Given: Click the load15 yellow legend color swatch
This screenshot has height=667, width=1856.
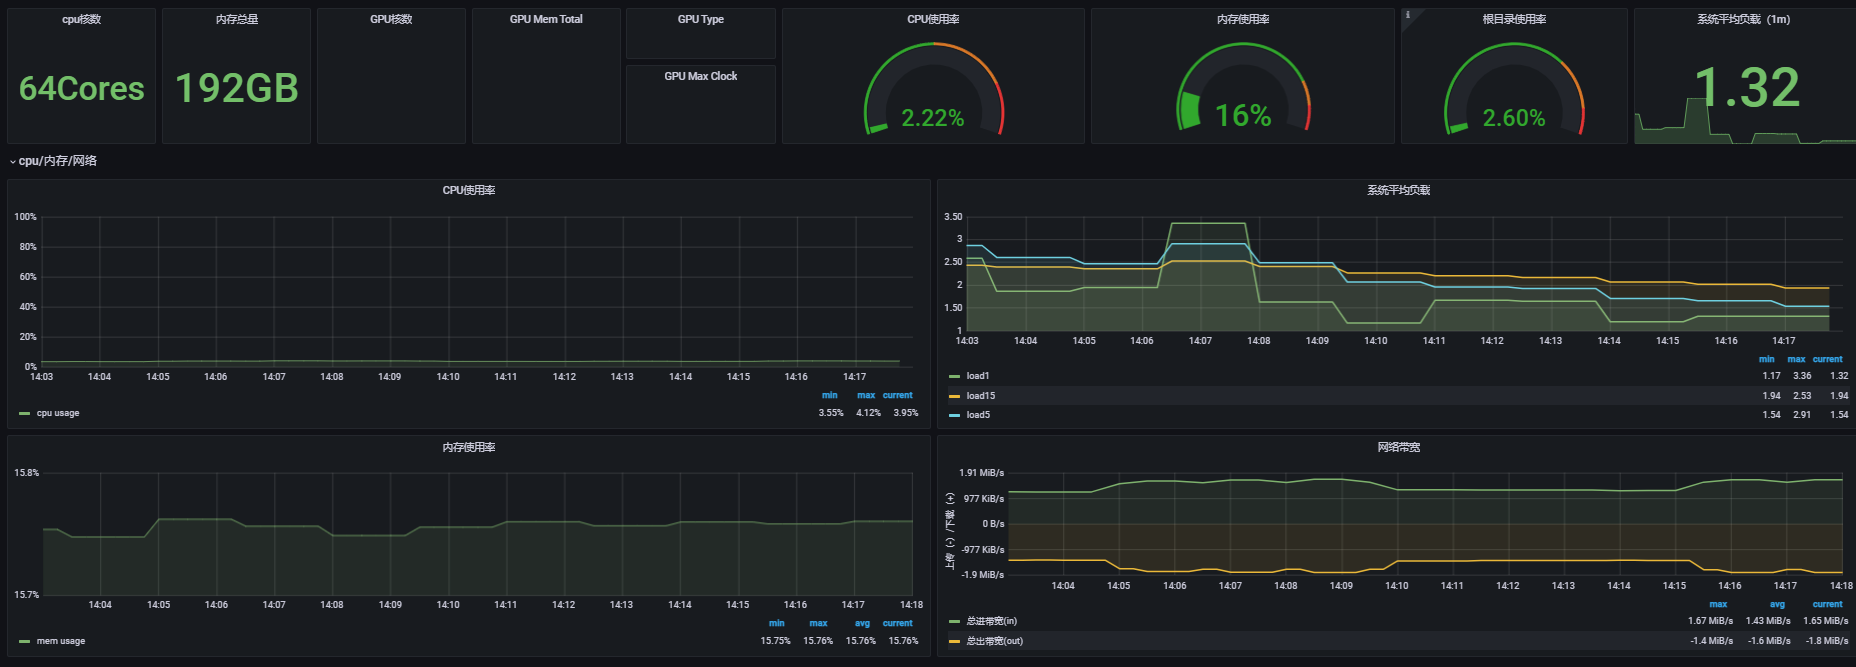Looking at the screenshot, I should 954,396.
